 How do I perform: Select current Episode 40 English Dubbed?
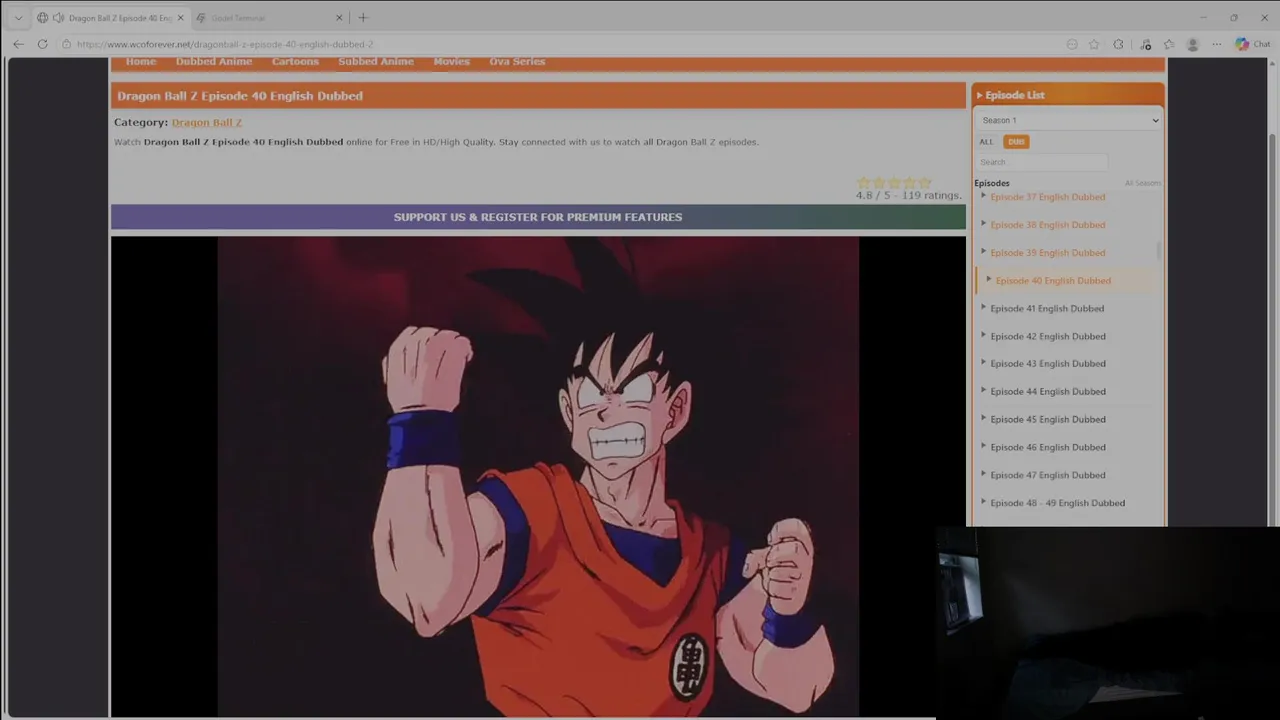coord(1053,281)
